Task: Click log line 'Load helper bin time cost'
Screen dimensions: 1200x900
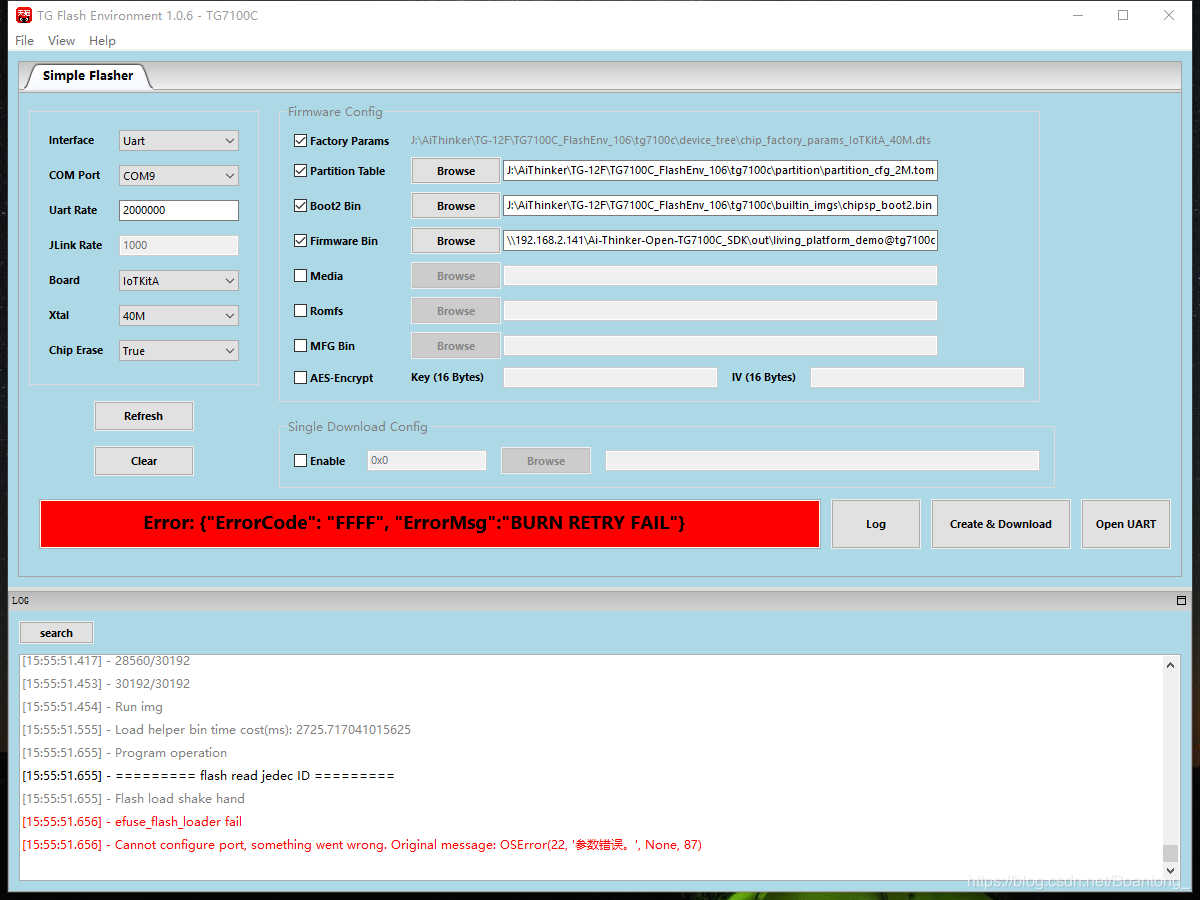Action: point(216,730)
